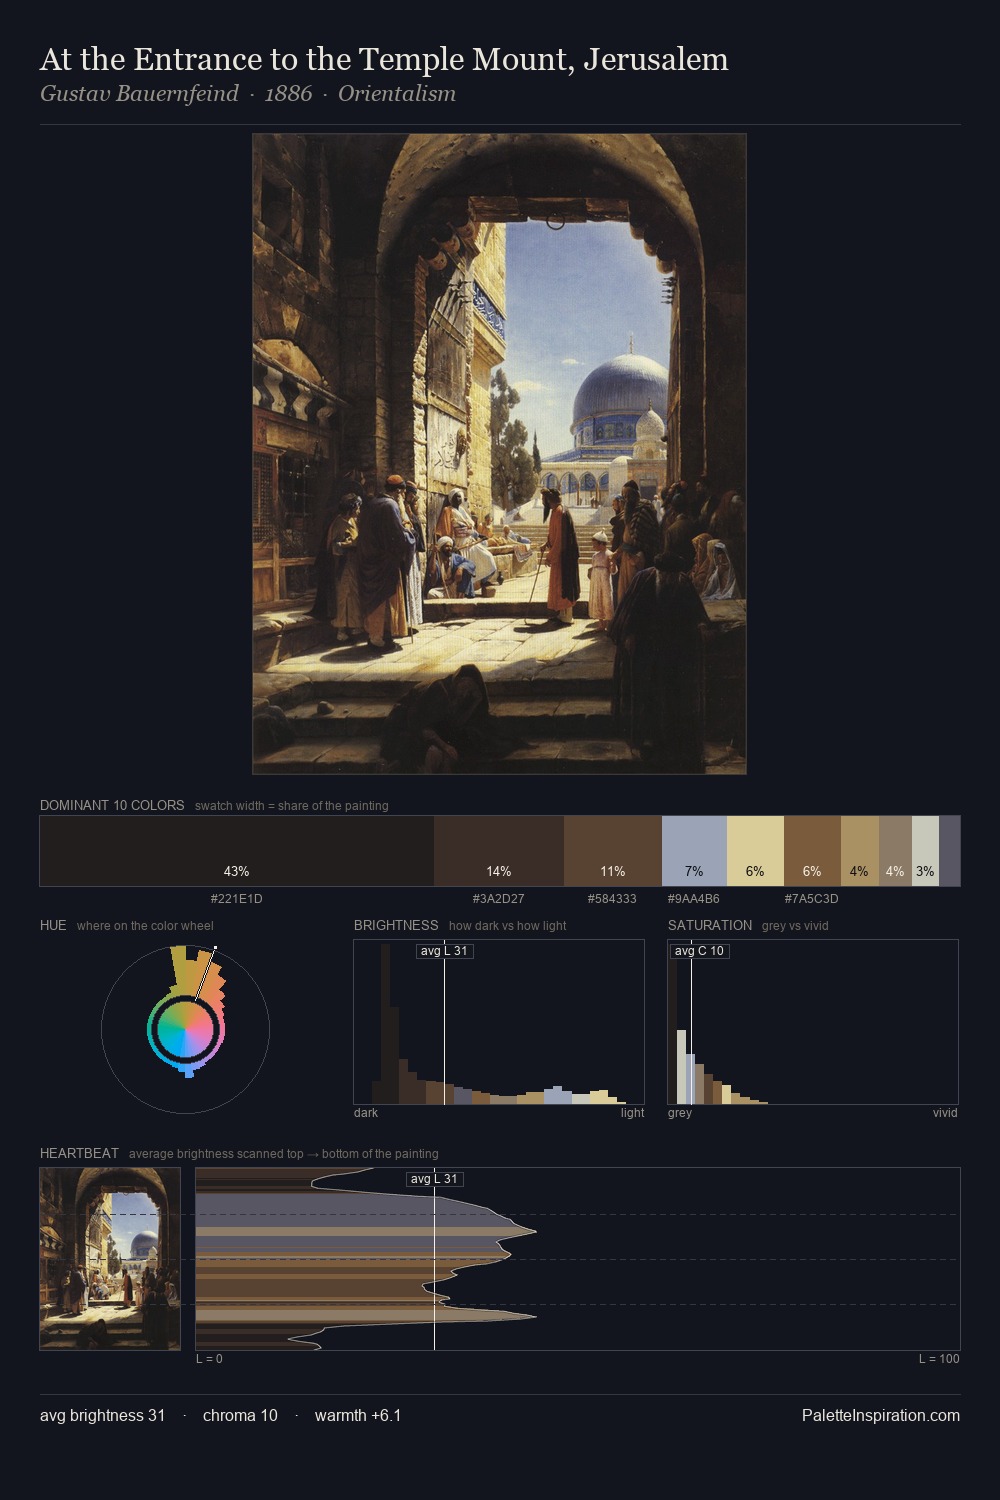
Task: Click the medium brown 6% swatch
Action: pyautogui.click(x=812, y=851)
